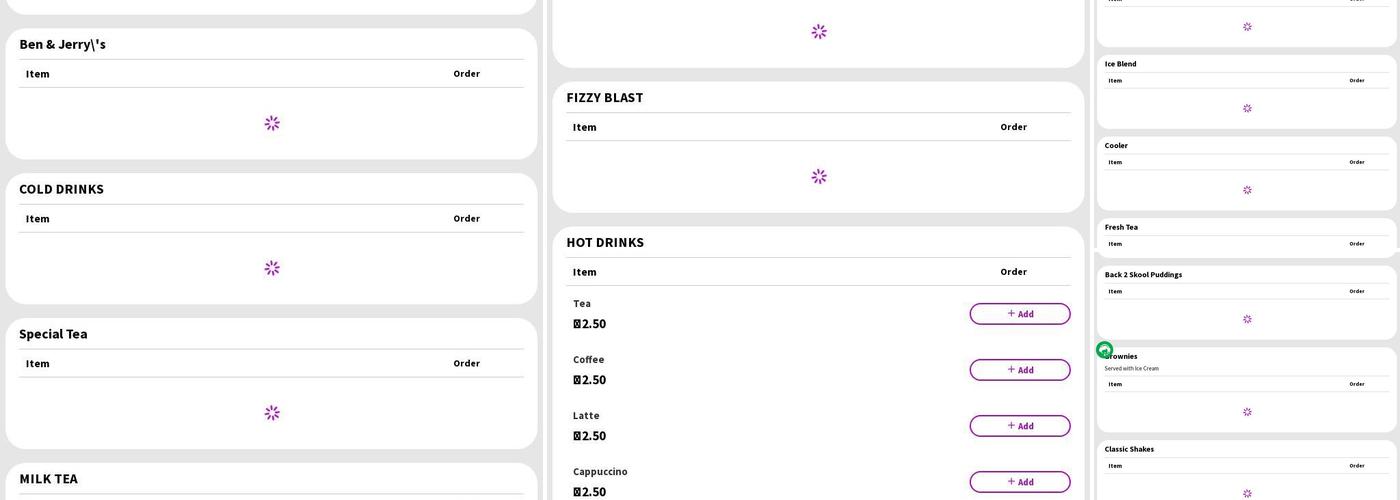The width and height of the screenshot is (1400, 500).
Task: Click the Back 2 Skool Puddings spinner
Action: pyautogui.click(x=1247, y=319)
